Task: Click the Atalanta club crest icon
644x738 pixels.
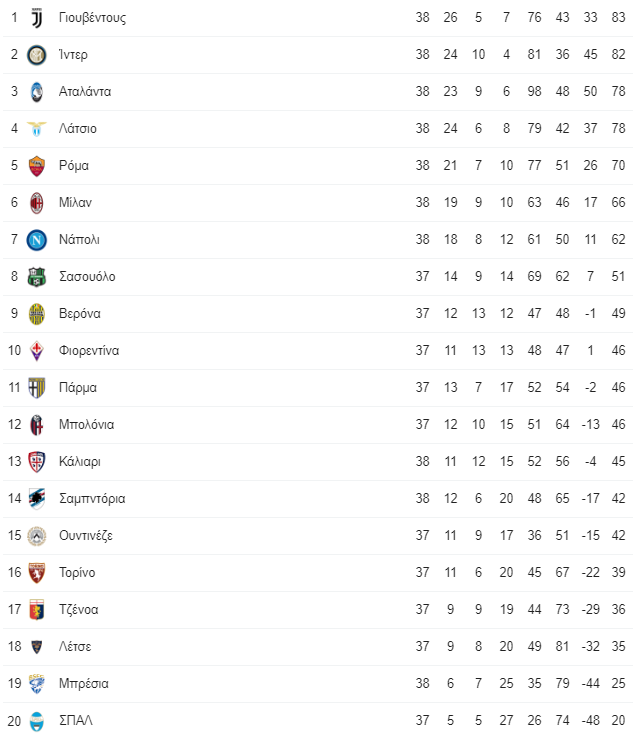Action: [x=37, y=92]
